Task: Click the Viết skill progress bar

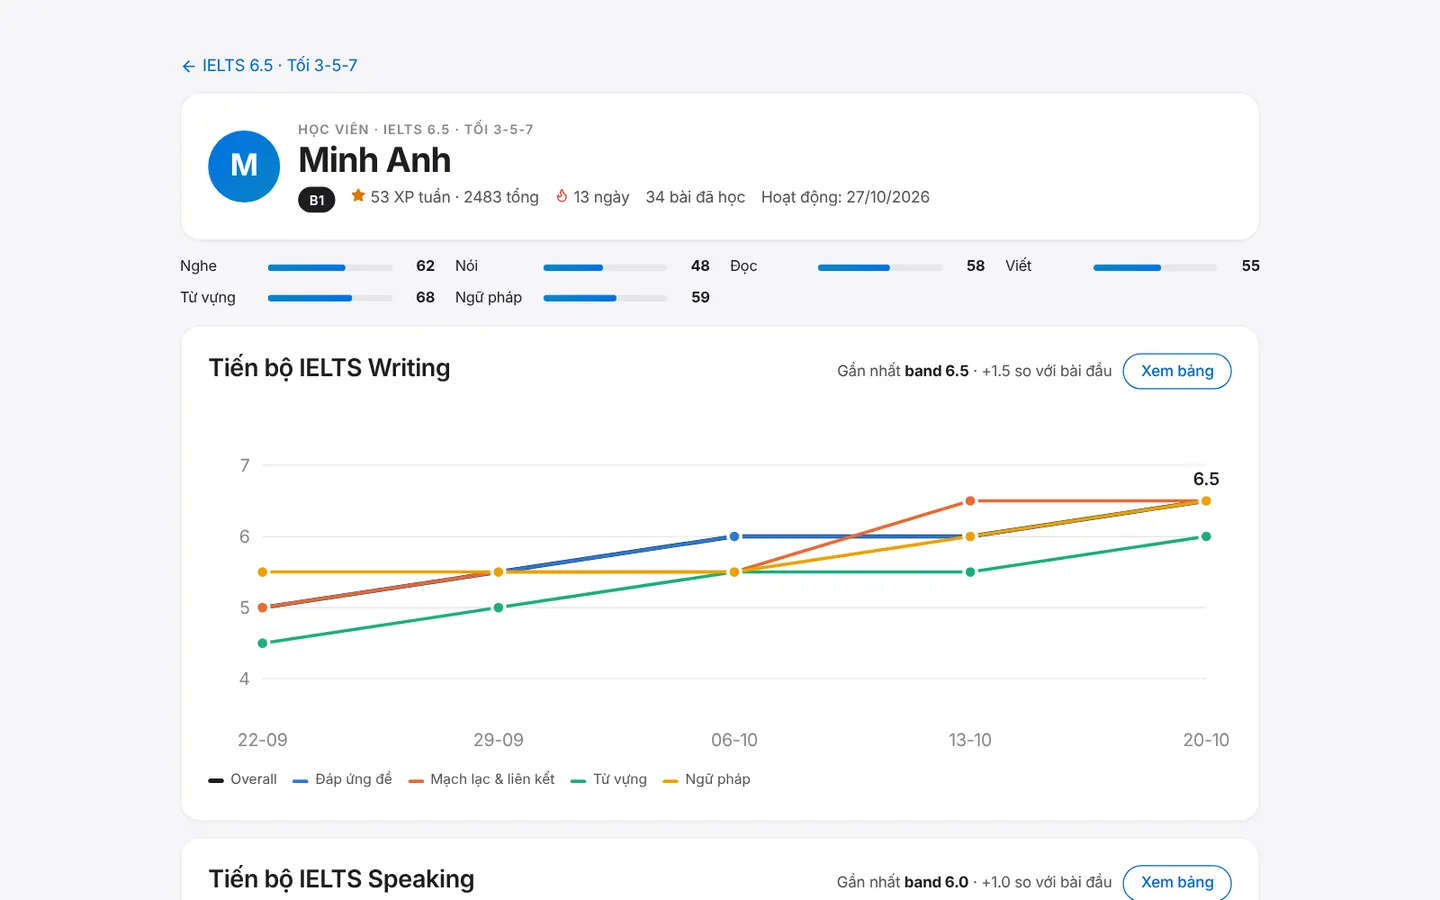Action: [x=1155, y=268]
